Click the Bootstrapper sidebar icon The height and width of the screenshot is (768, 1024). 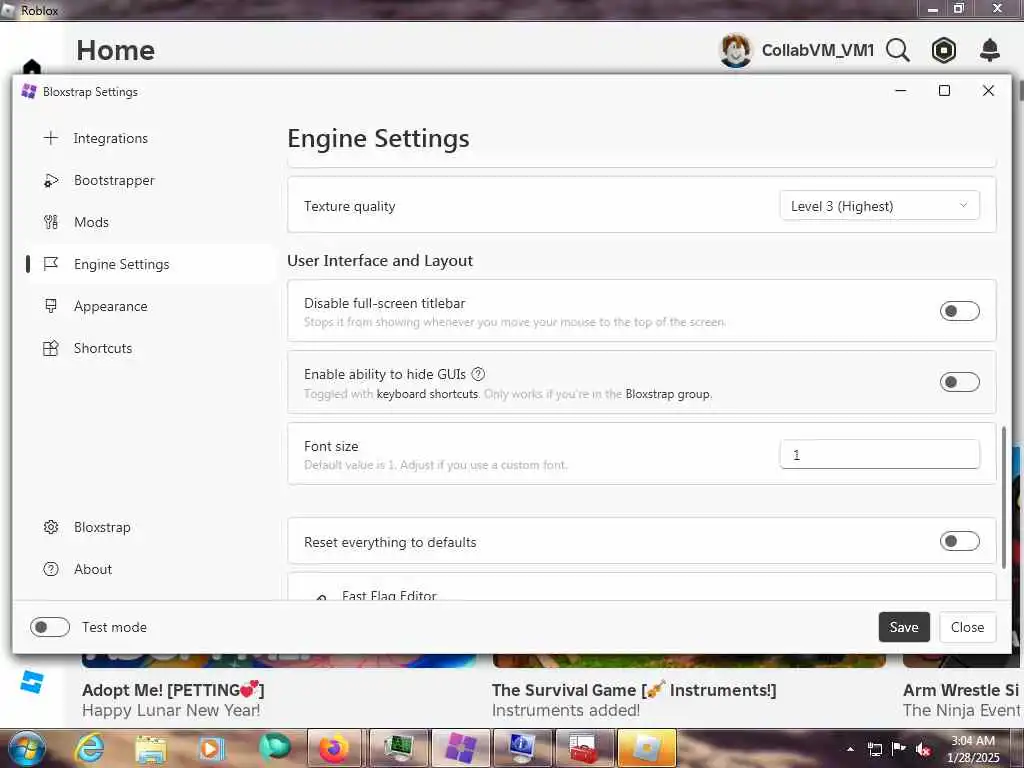click(x=50, y=180)
